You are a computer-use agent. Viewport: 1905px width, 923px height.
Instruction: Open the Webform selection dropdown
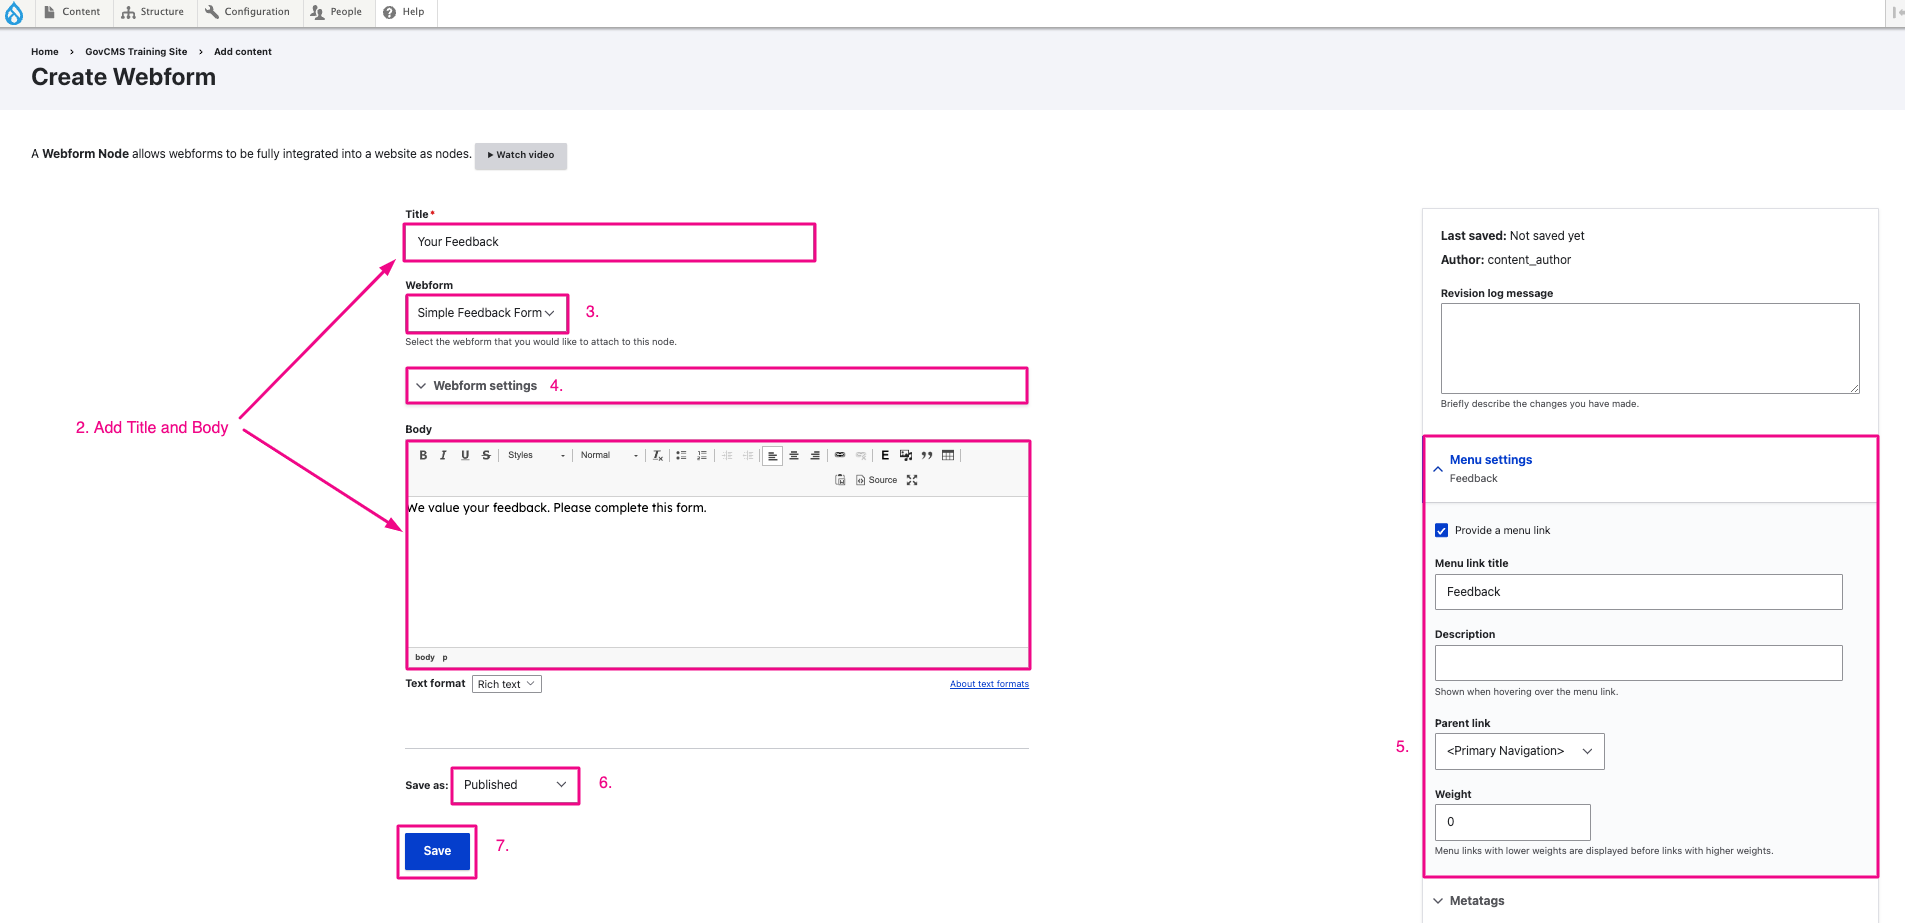click(486, 313)
